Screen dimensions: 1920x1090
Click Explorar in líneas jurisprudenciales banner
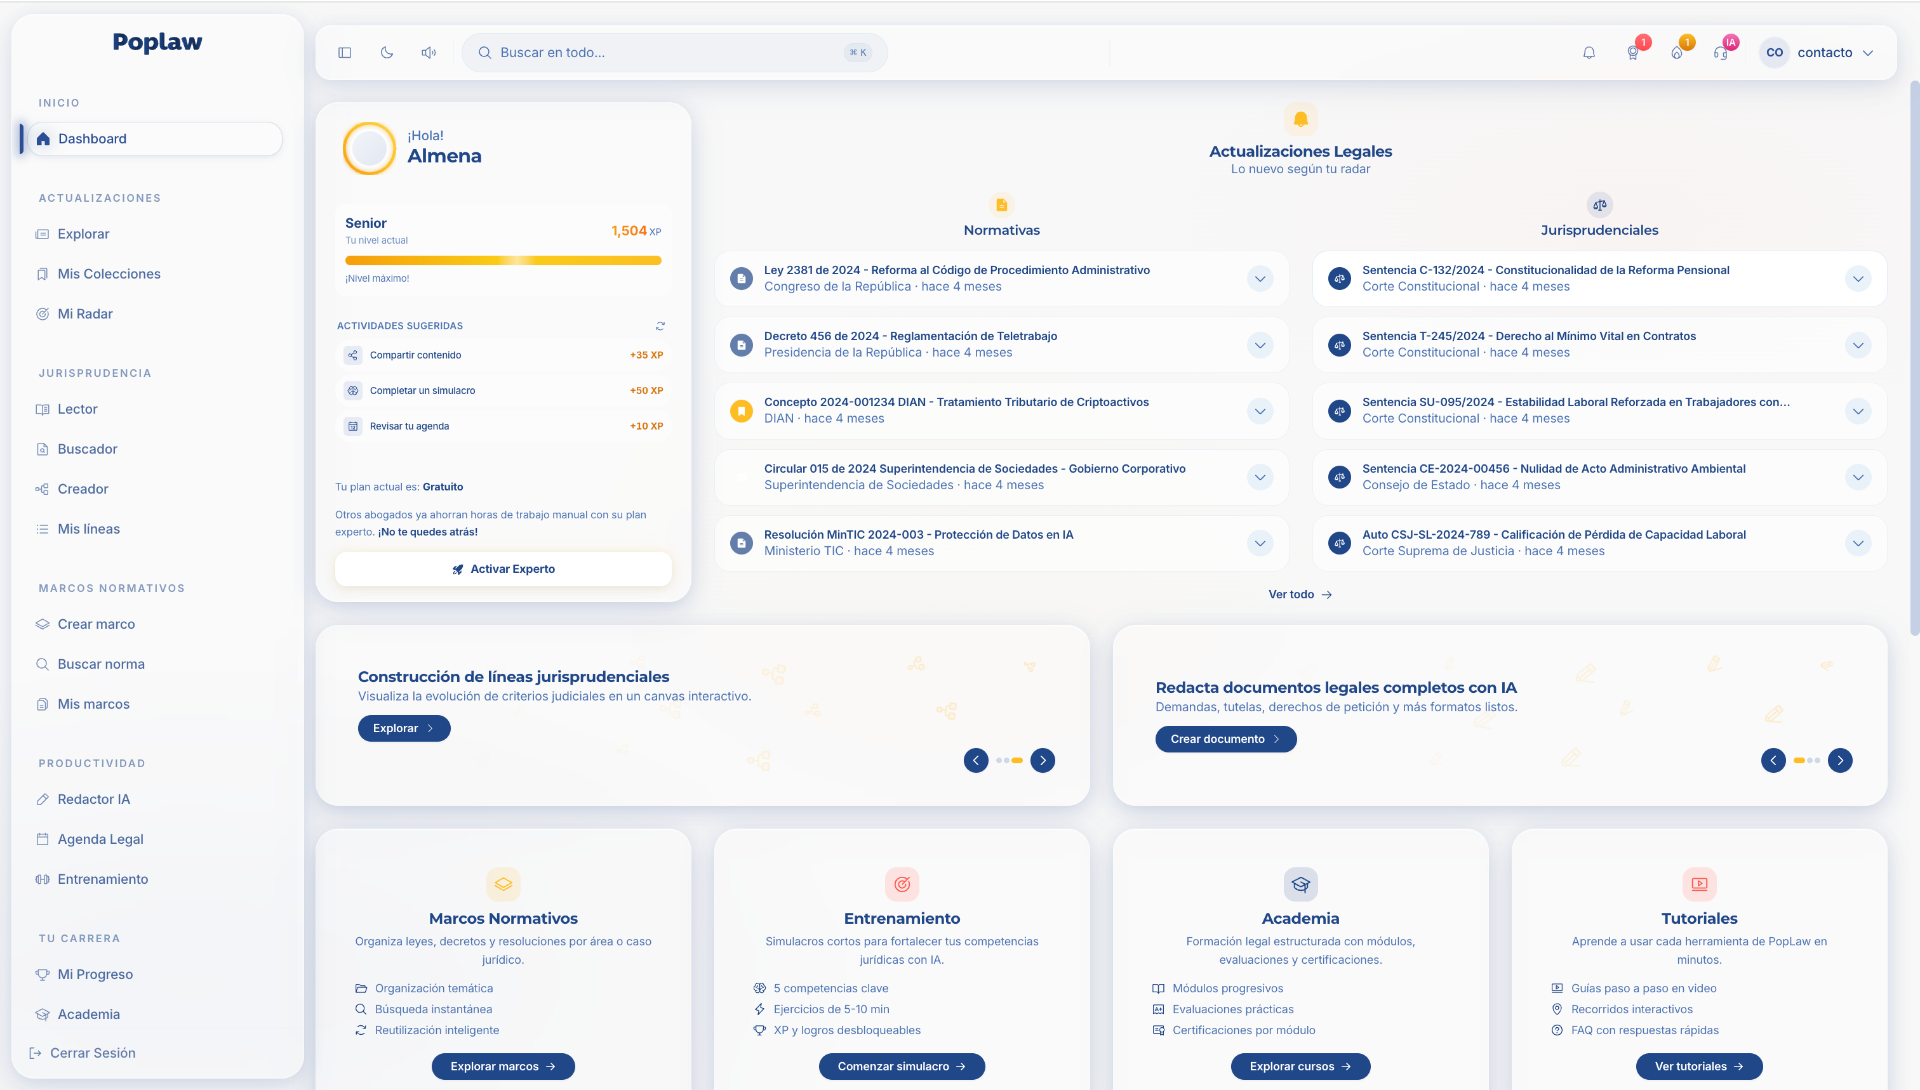pyautogui.click(x=404, y=728)
